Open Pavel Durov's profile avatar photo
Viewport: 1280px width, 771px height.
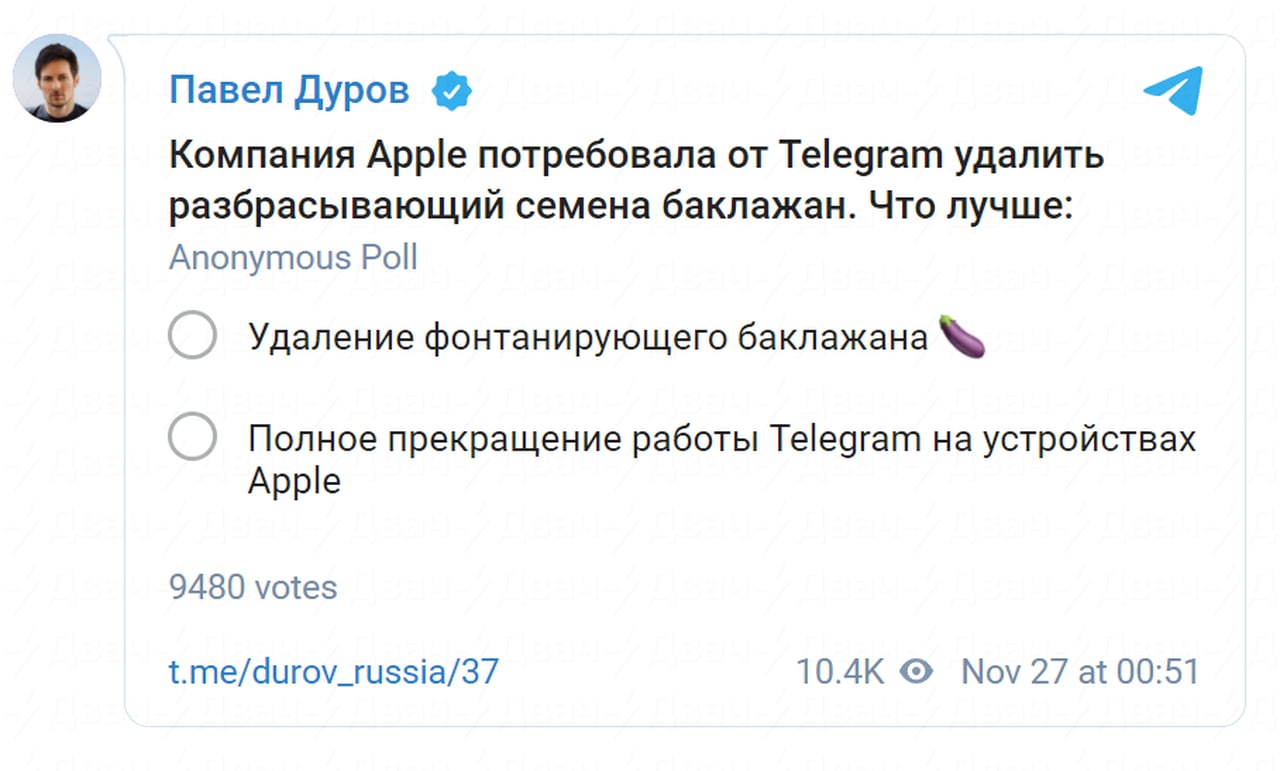(x=57, y=78)
